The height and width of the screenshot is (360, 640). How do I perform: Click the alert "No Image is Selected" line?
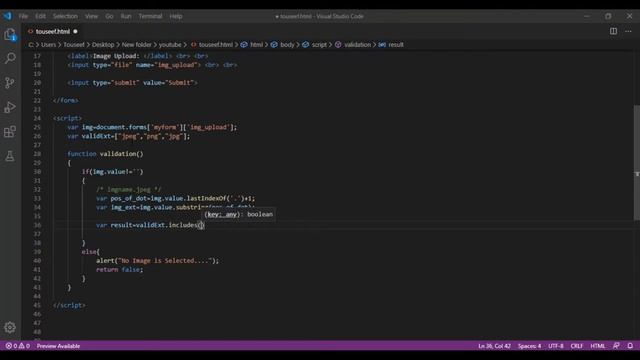(x=157, y=260)
